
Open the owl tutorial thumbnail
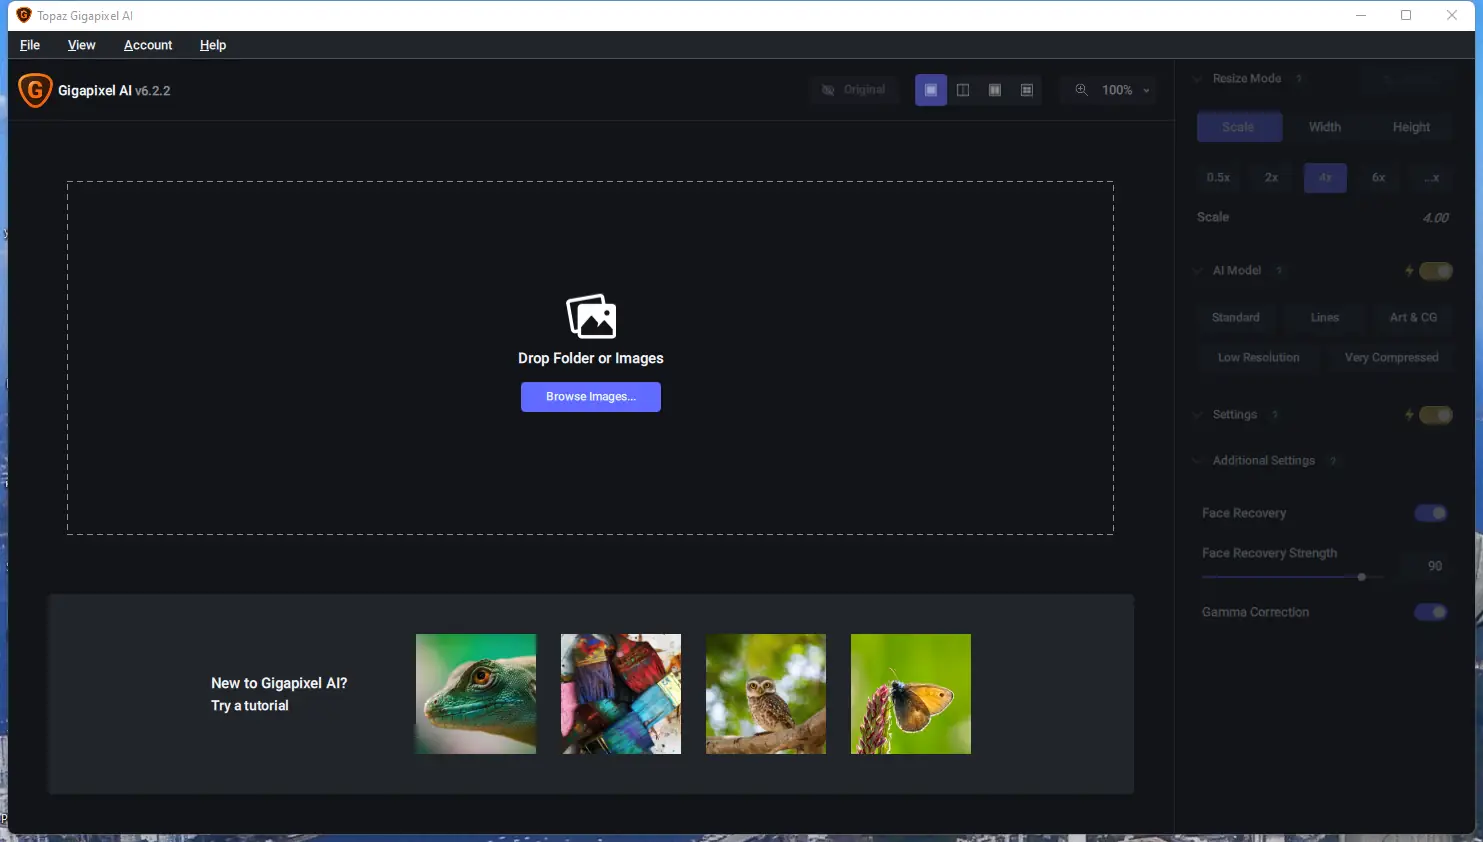click(766, 694)
